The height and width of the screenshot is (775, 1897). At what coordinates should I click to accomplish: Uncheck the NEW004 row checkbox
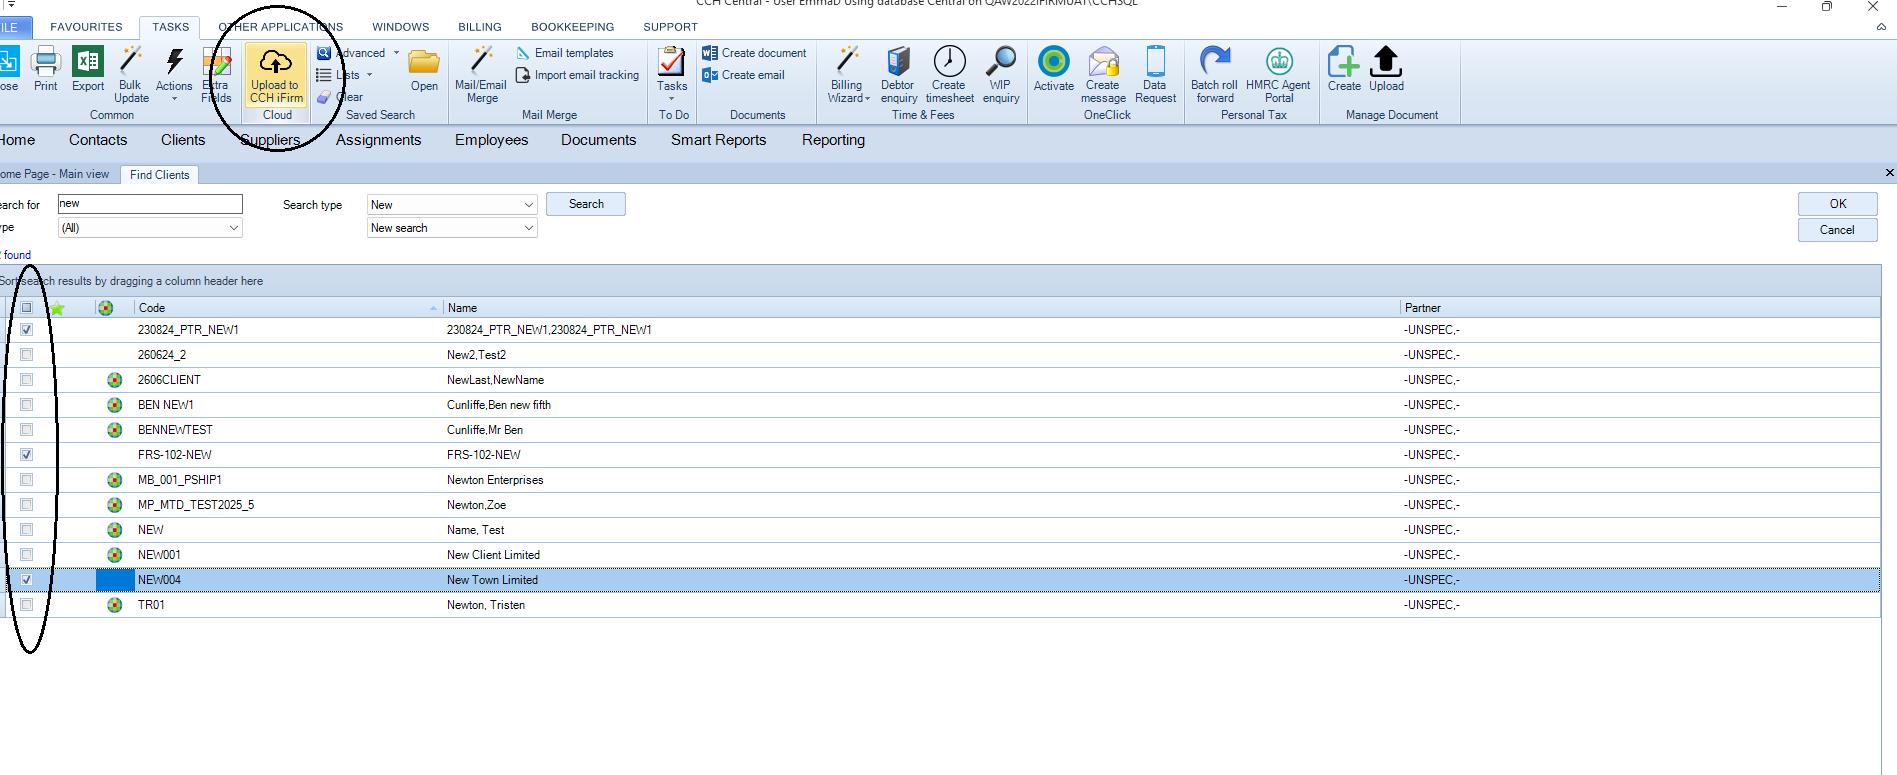27,580
